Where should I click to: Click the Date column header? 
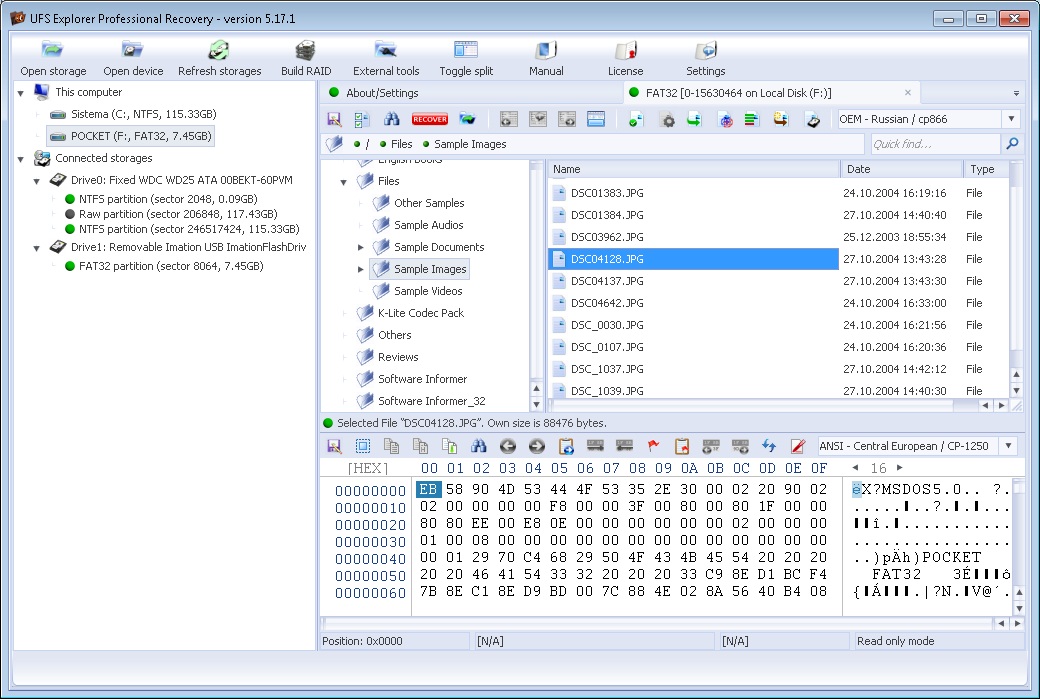coord(902,169)
